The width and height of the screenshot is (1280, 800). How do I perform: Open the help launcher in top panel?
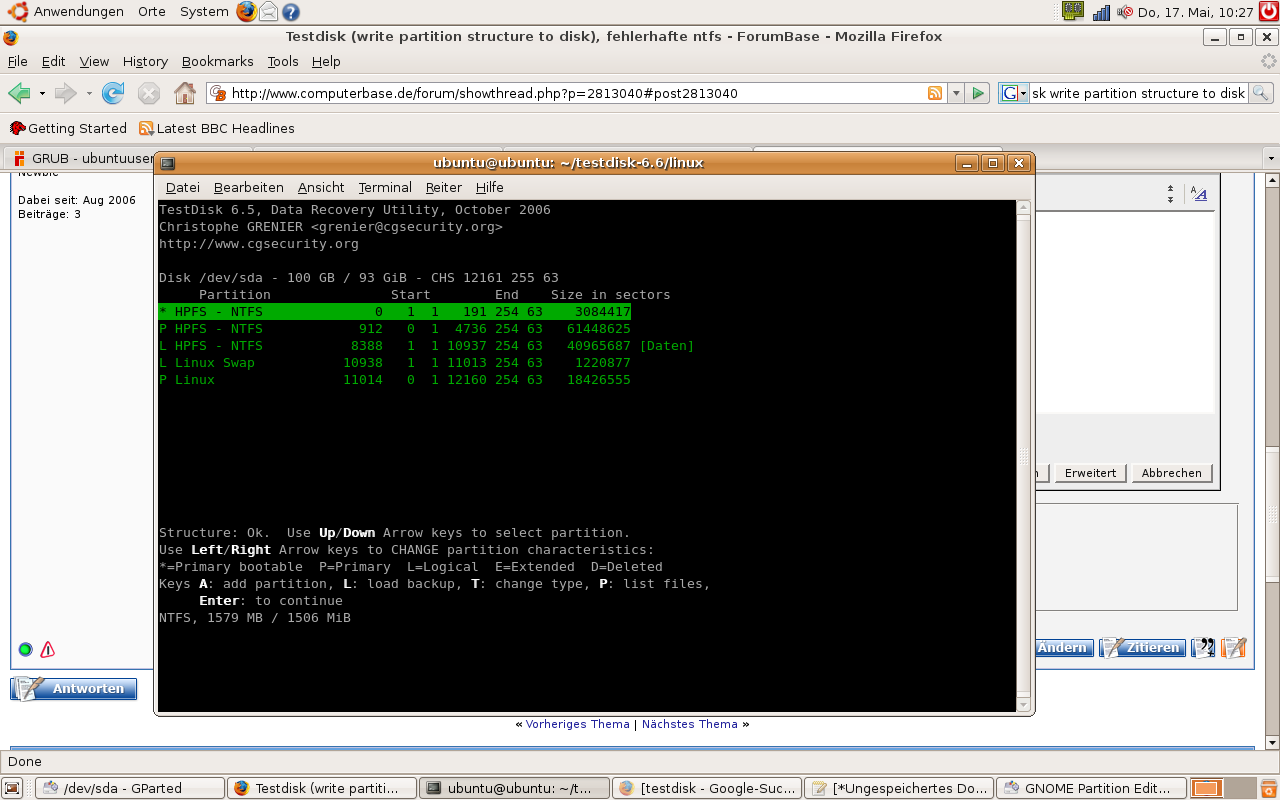[291, 12]
